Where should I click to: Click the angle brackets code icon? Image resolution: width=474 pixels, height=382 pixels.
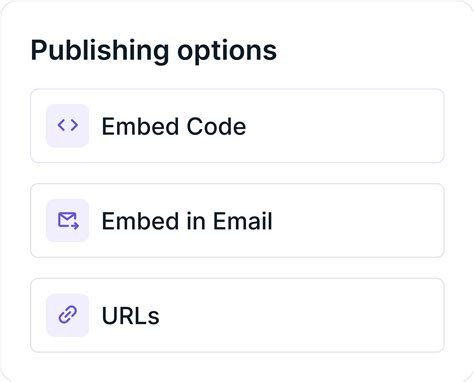pos(68,125)
